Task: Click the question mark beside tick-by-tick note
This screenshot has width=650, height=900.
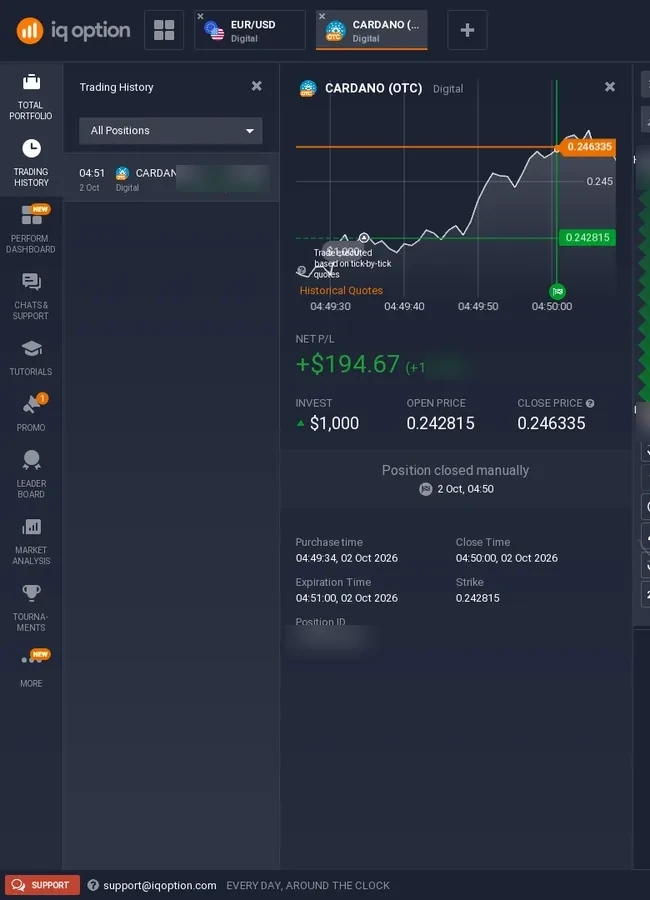Action: (x=301, y=270)
